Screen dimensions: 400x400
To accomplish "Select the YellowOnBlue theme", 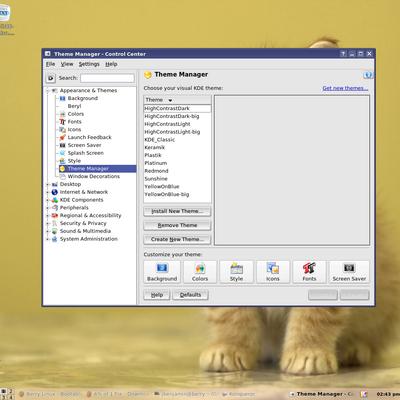I will pyautogui.click(x=177, y=186).
